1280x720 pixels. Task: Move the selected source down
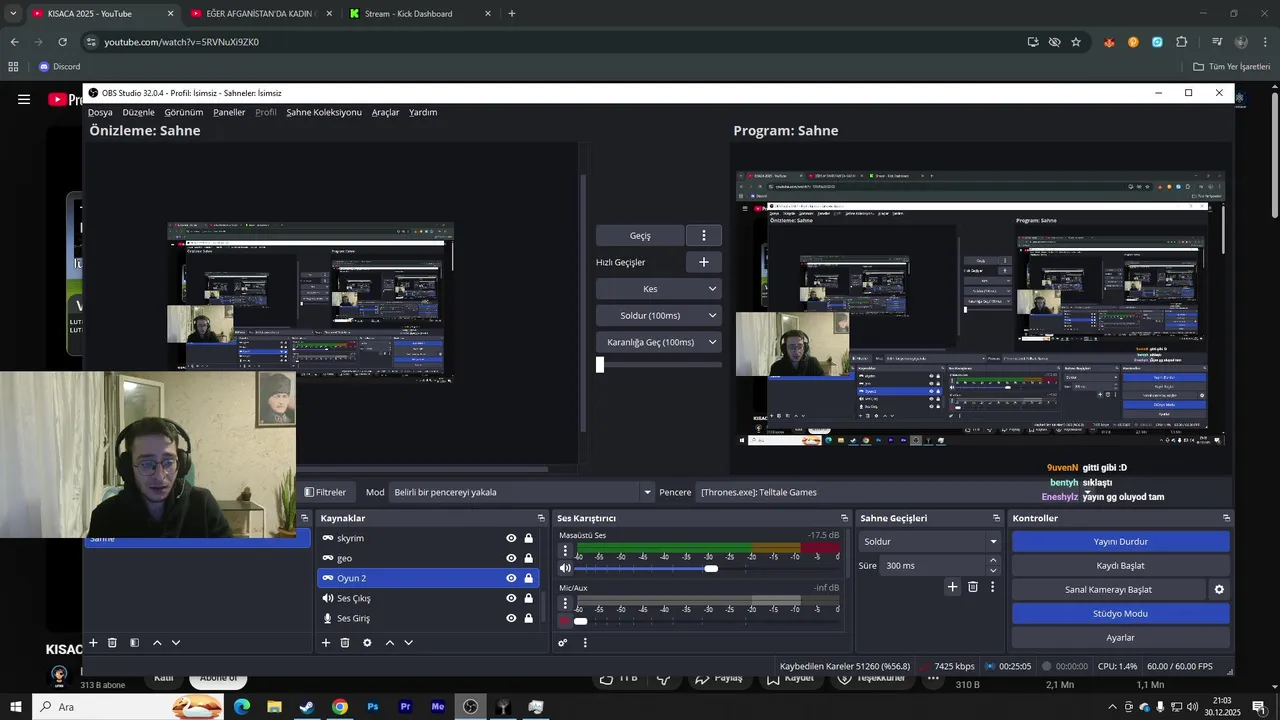408,643
